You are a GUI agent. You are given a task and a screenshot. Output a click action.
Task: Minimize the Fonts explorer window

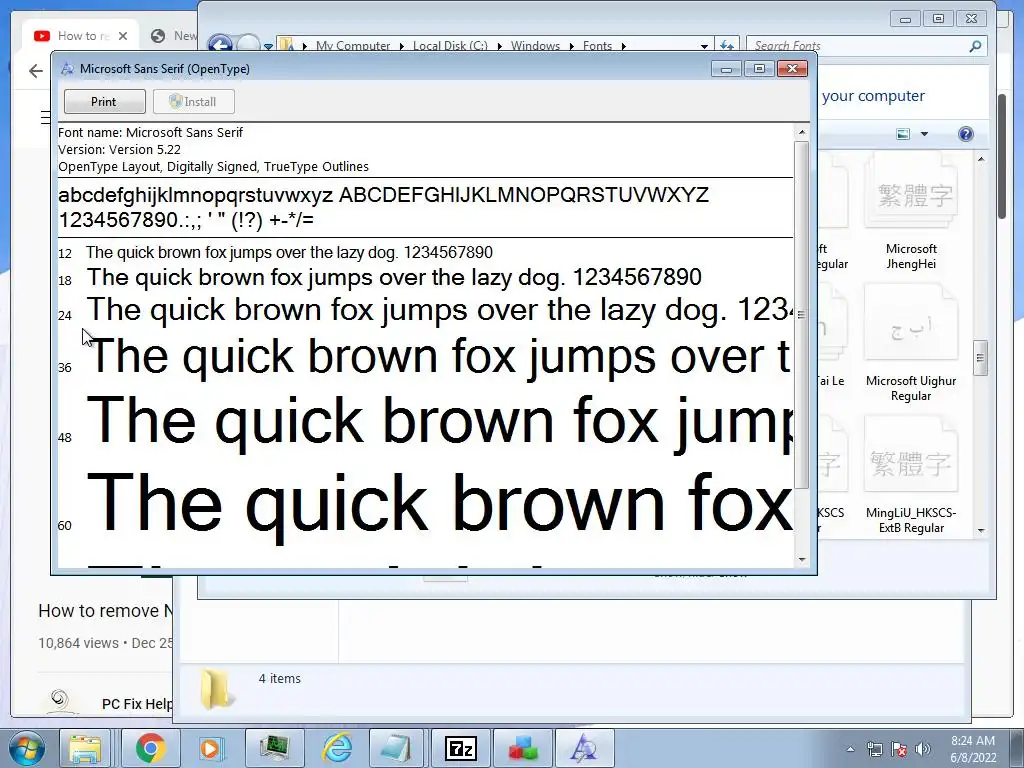pos(904,19)
